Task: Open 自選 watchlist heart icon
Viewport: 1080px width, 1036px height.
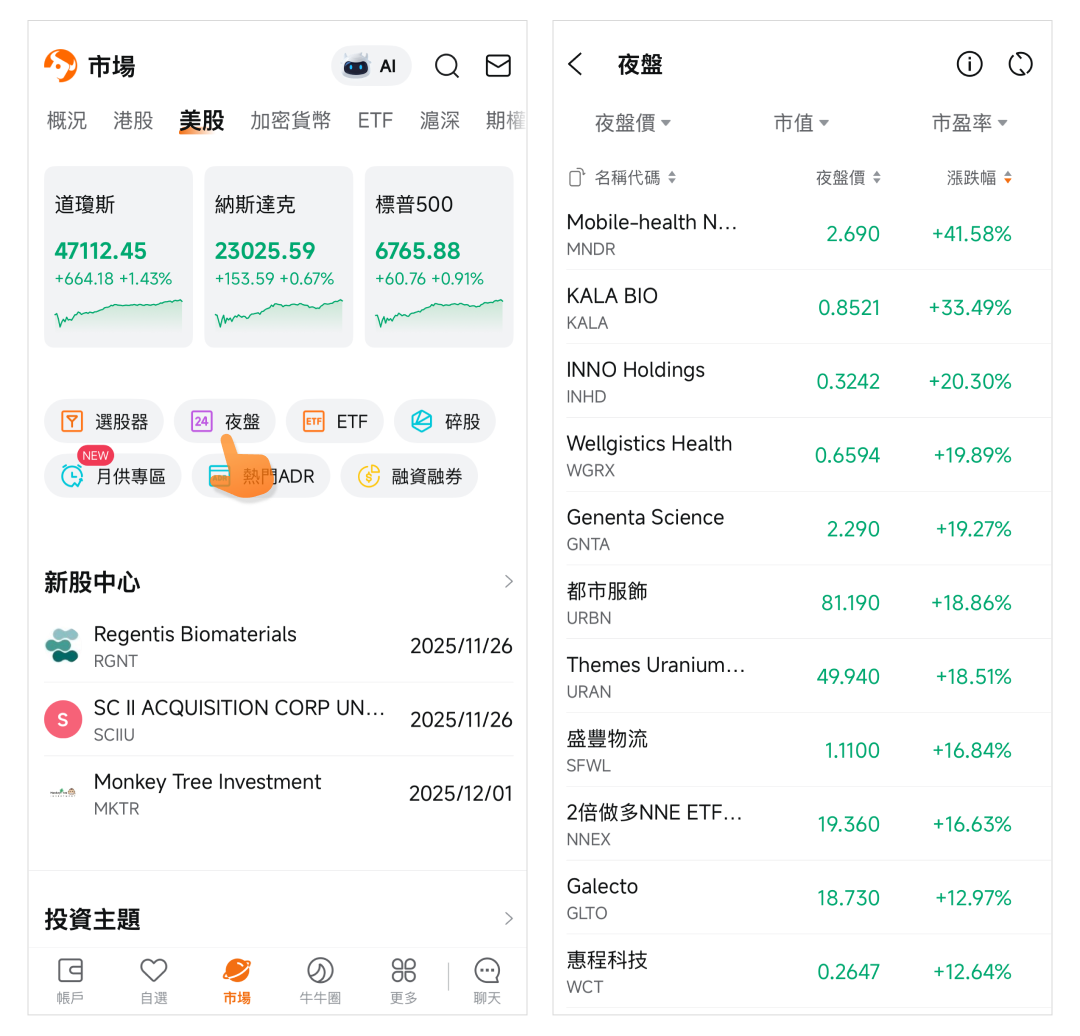Action: pyautogui.click(x=153, y=978)
